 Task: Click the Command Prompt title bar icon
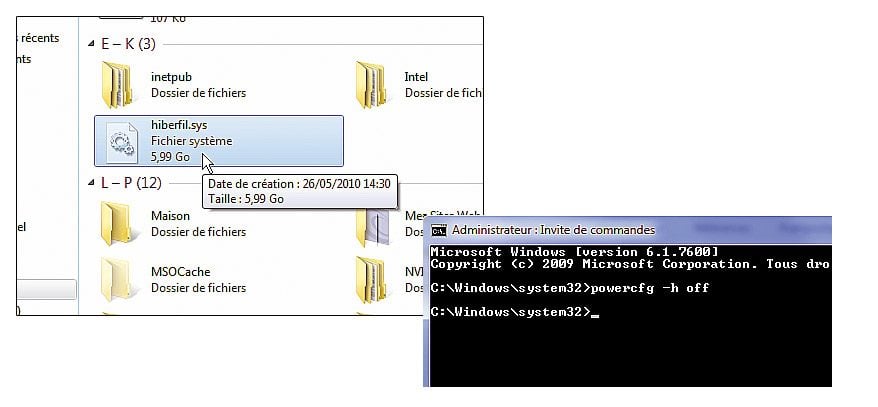(x=438, y=230)
